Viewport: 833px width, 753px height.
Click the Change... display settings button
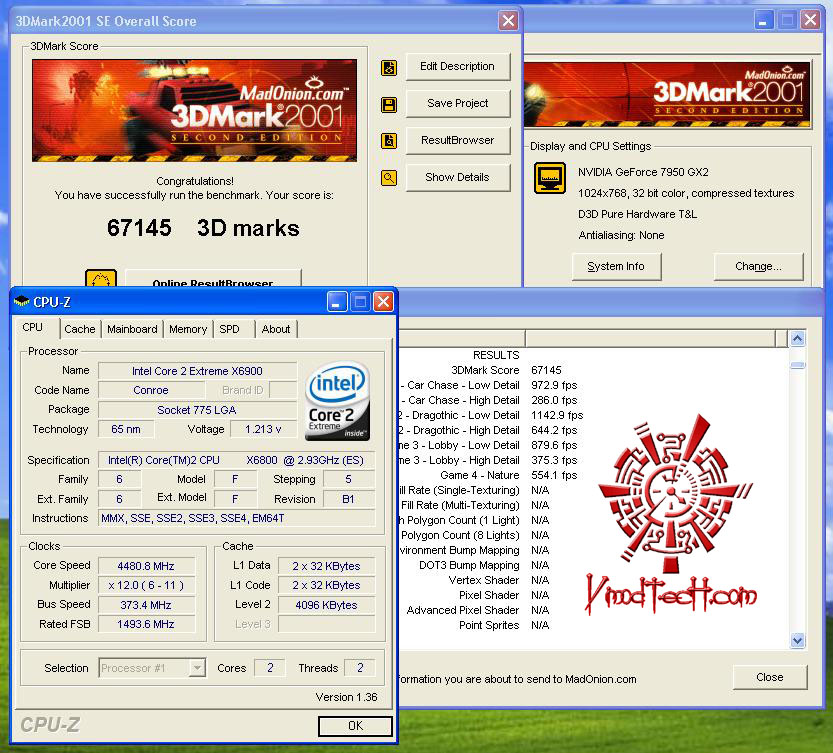point(758,266)
